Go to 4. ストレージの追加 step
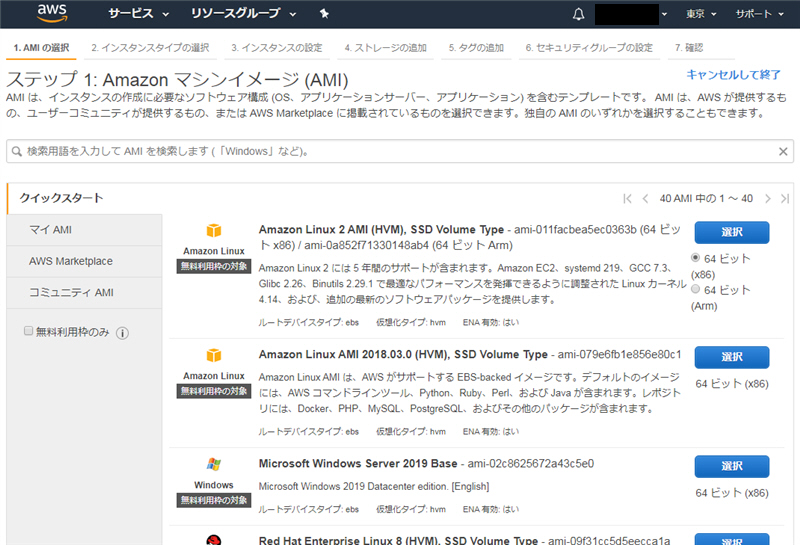Viewport: 800px width, 545px height. (385, 48)
